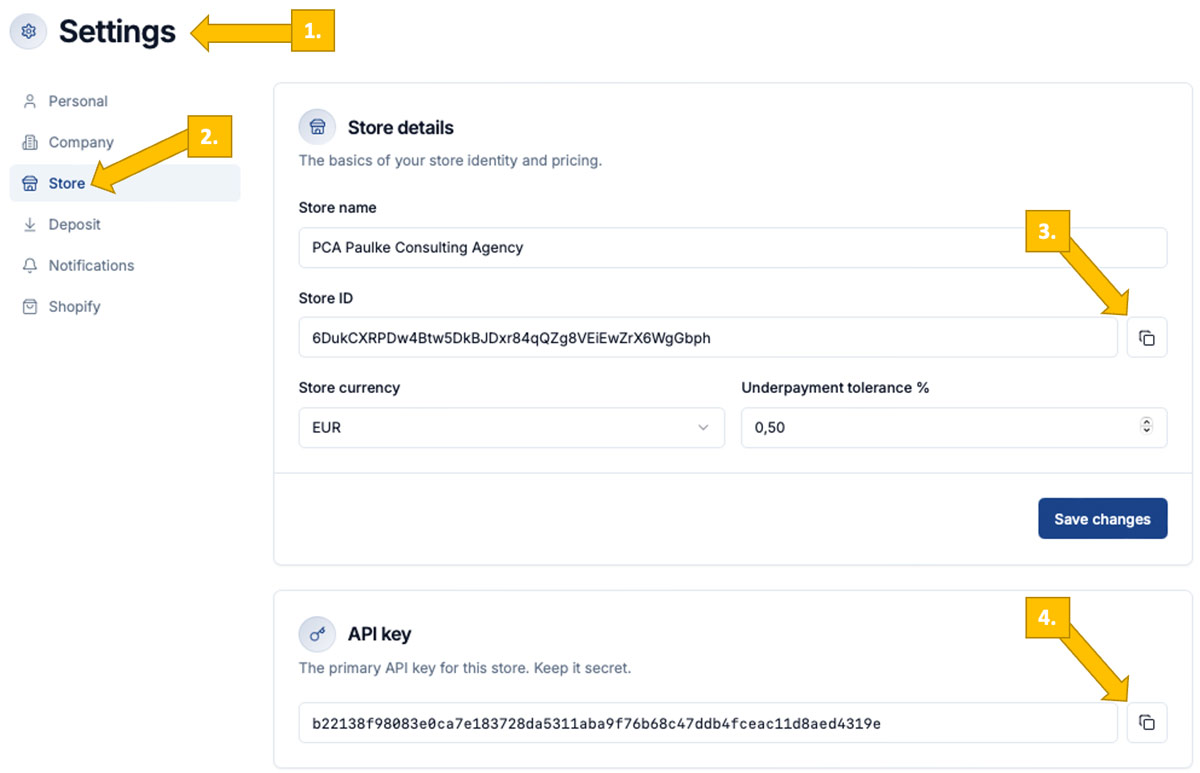Click the Store shop icon in sidebar

tap(30, 183)
